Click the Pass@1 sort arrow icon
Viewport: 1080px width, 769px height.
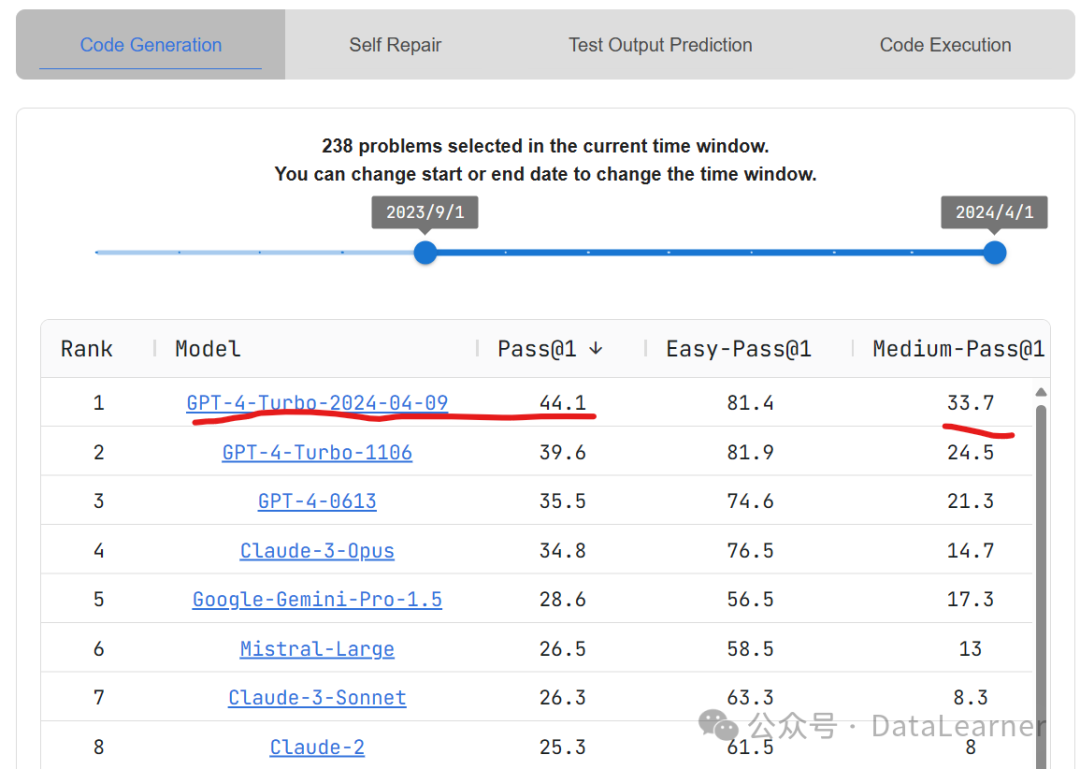point(596,349)
